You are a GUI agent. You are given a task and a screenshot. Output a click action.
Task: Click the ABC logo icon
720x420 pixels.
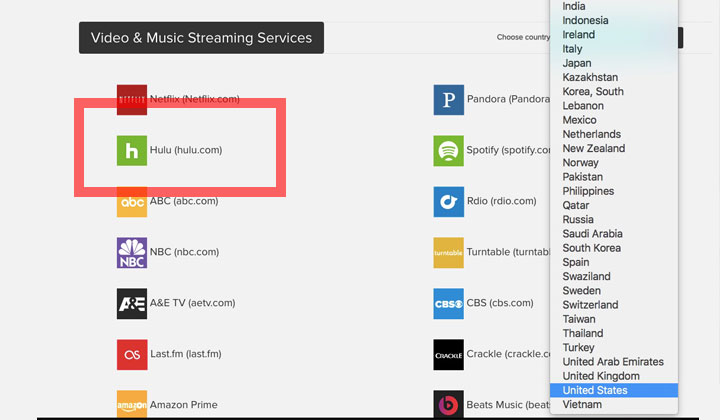coord(132,202)
